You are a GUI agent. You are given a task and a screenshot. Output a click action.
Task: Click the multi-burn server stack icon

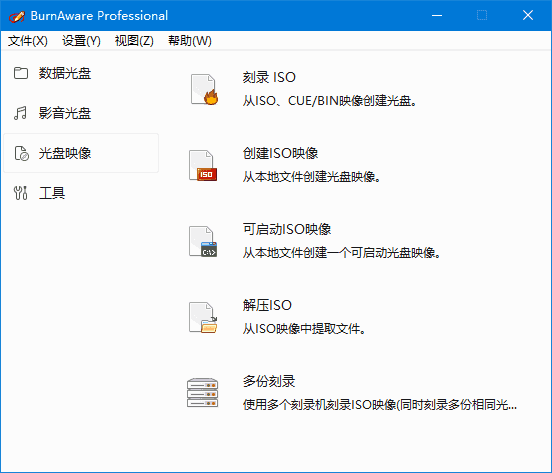click(x=202, y=393)
